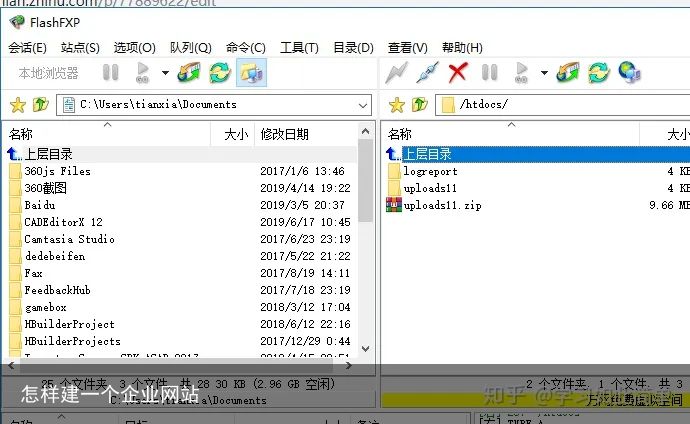Click the remote pane pause button
Image resolution: width=690 pixels, height=424 pixels.
coord(489,73)
